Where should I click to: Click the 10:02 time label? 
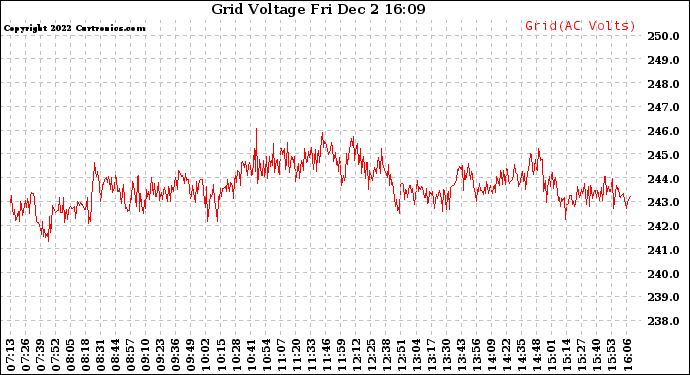[x=205, y=355]
